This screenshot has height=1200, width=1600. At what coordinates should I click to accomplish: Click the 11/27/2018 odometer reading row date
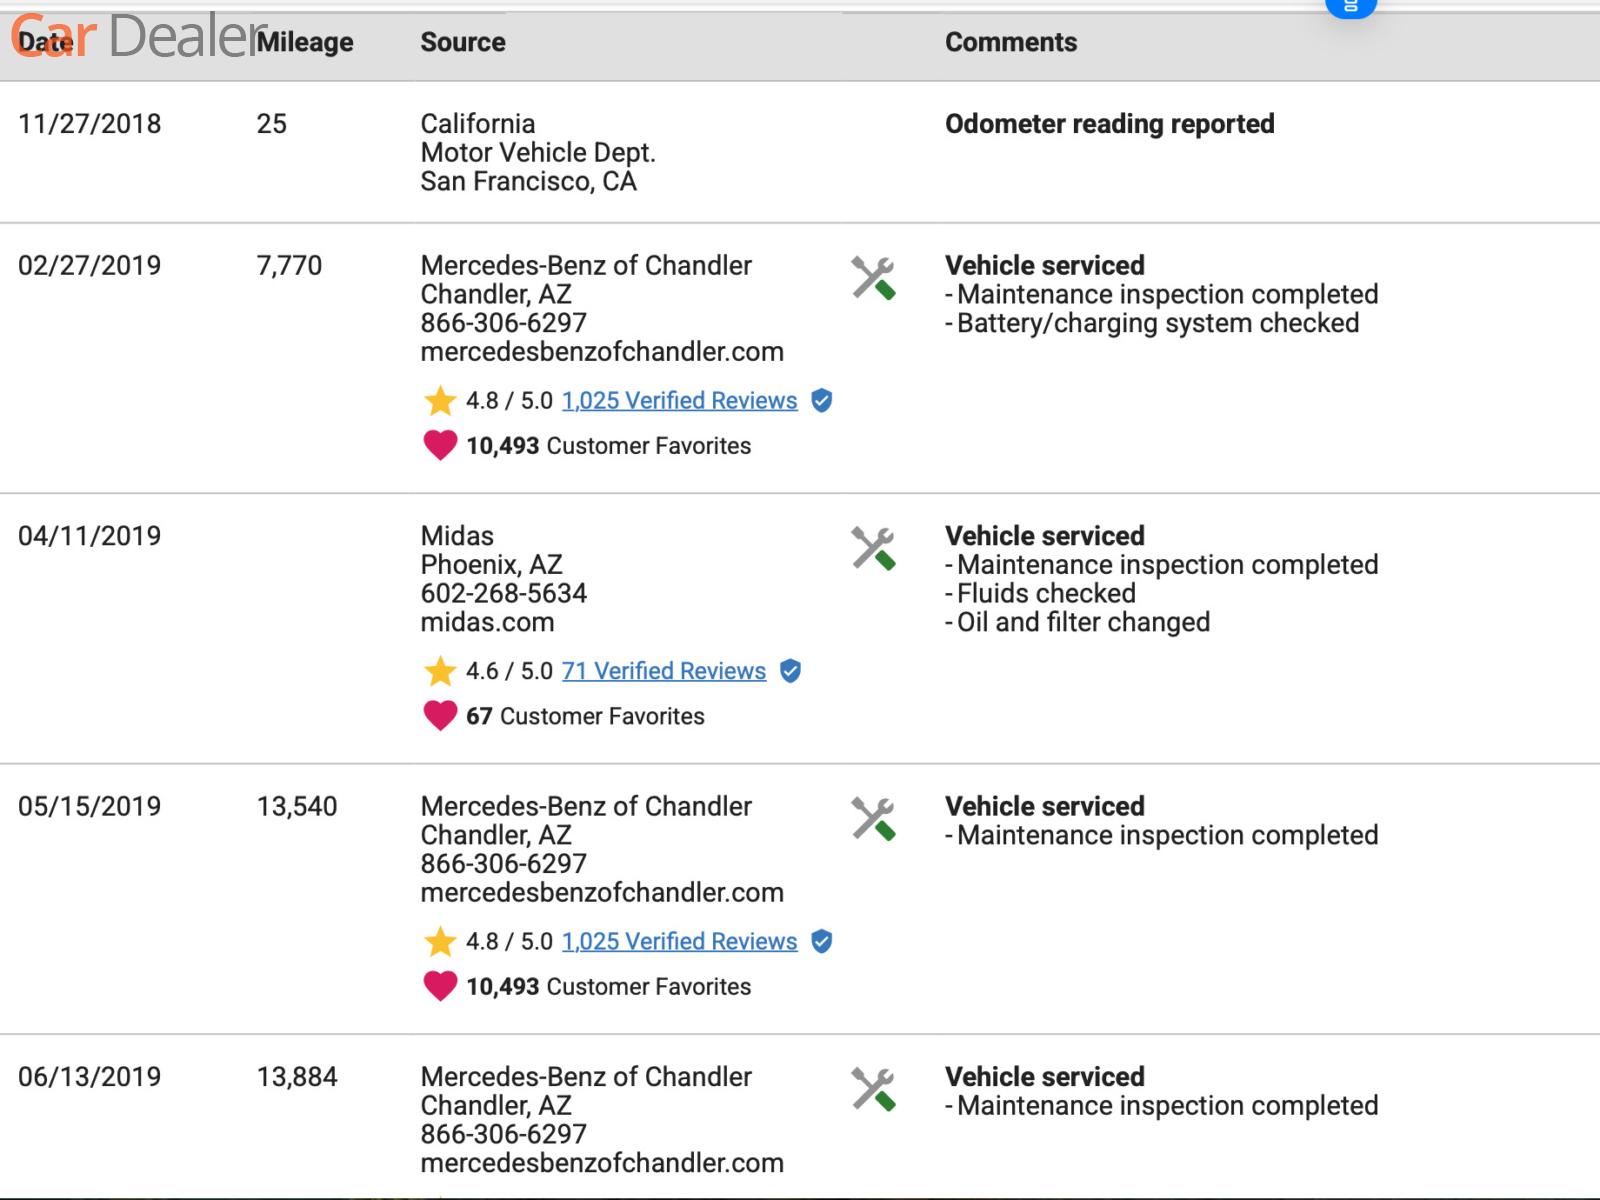click(89, 124)
